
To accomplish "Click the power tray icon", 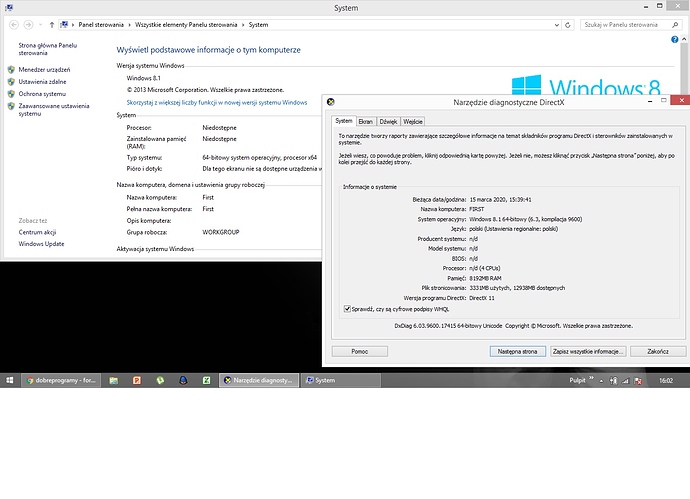I will [x=613, y=381].
